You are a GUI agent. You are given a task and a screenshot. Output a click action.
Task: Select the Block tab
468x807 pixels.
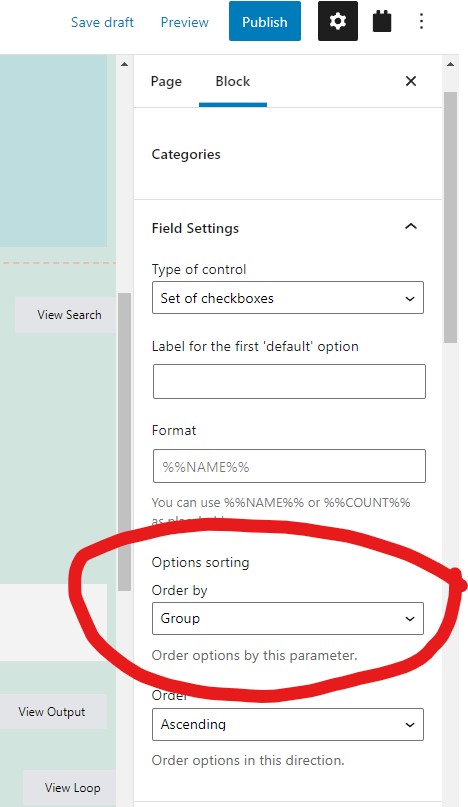(x=233, y=81)
